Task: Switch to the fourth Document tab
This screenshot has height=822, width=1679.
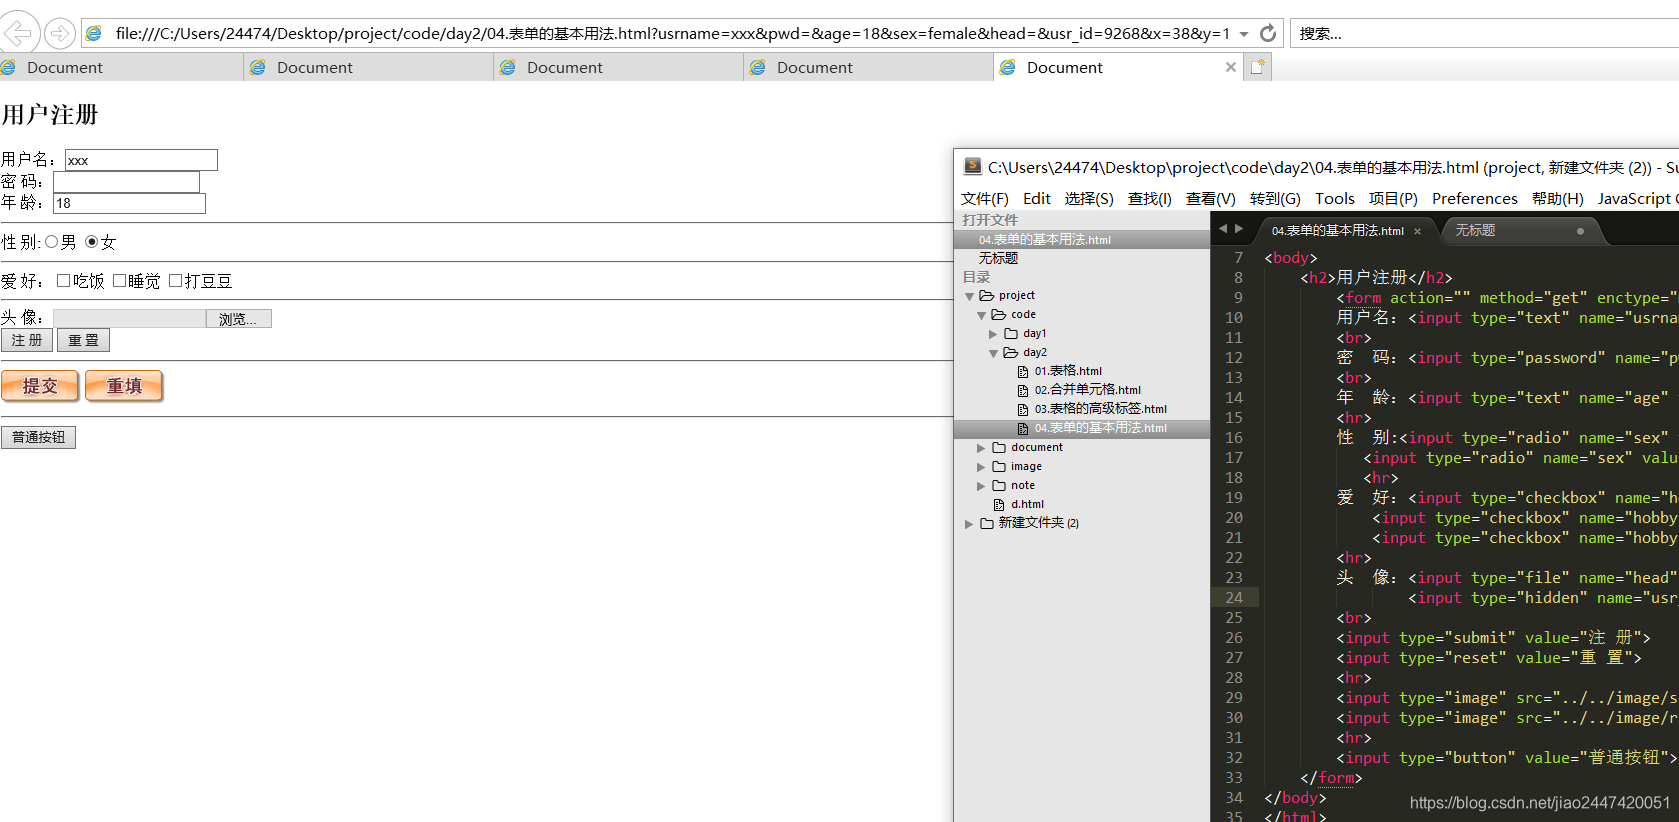Action: [868, 67]
